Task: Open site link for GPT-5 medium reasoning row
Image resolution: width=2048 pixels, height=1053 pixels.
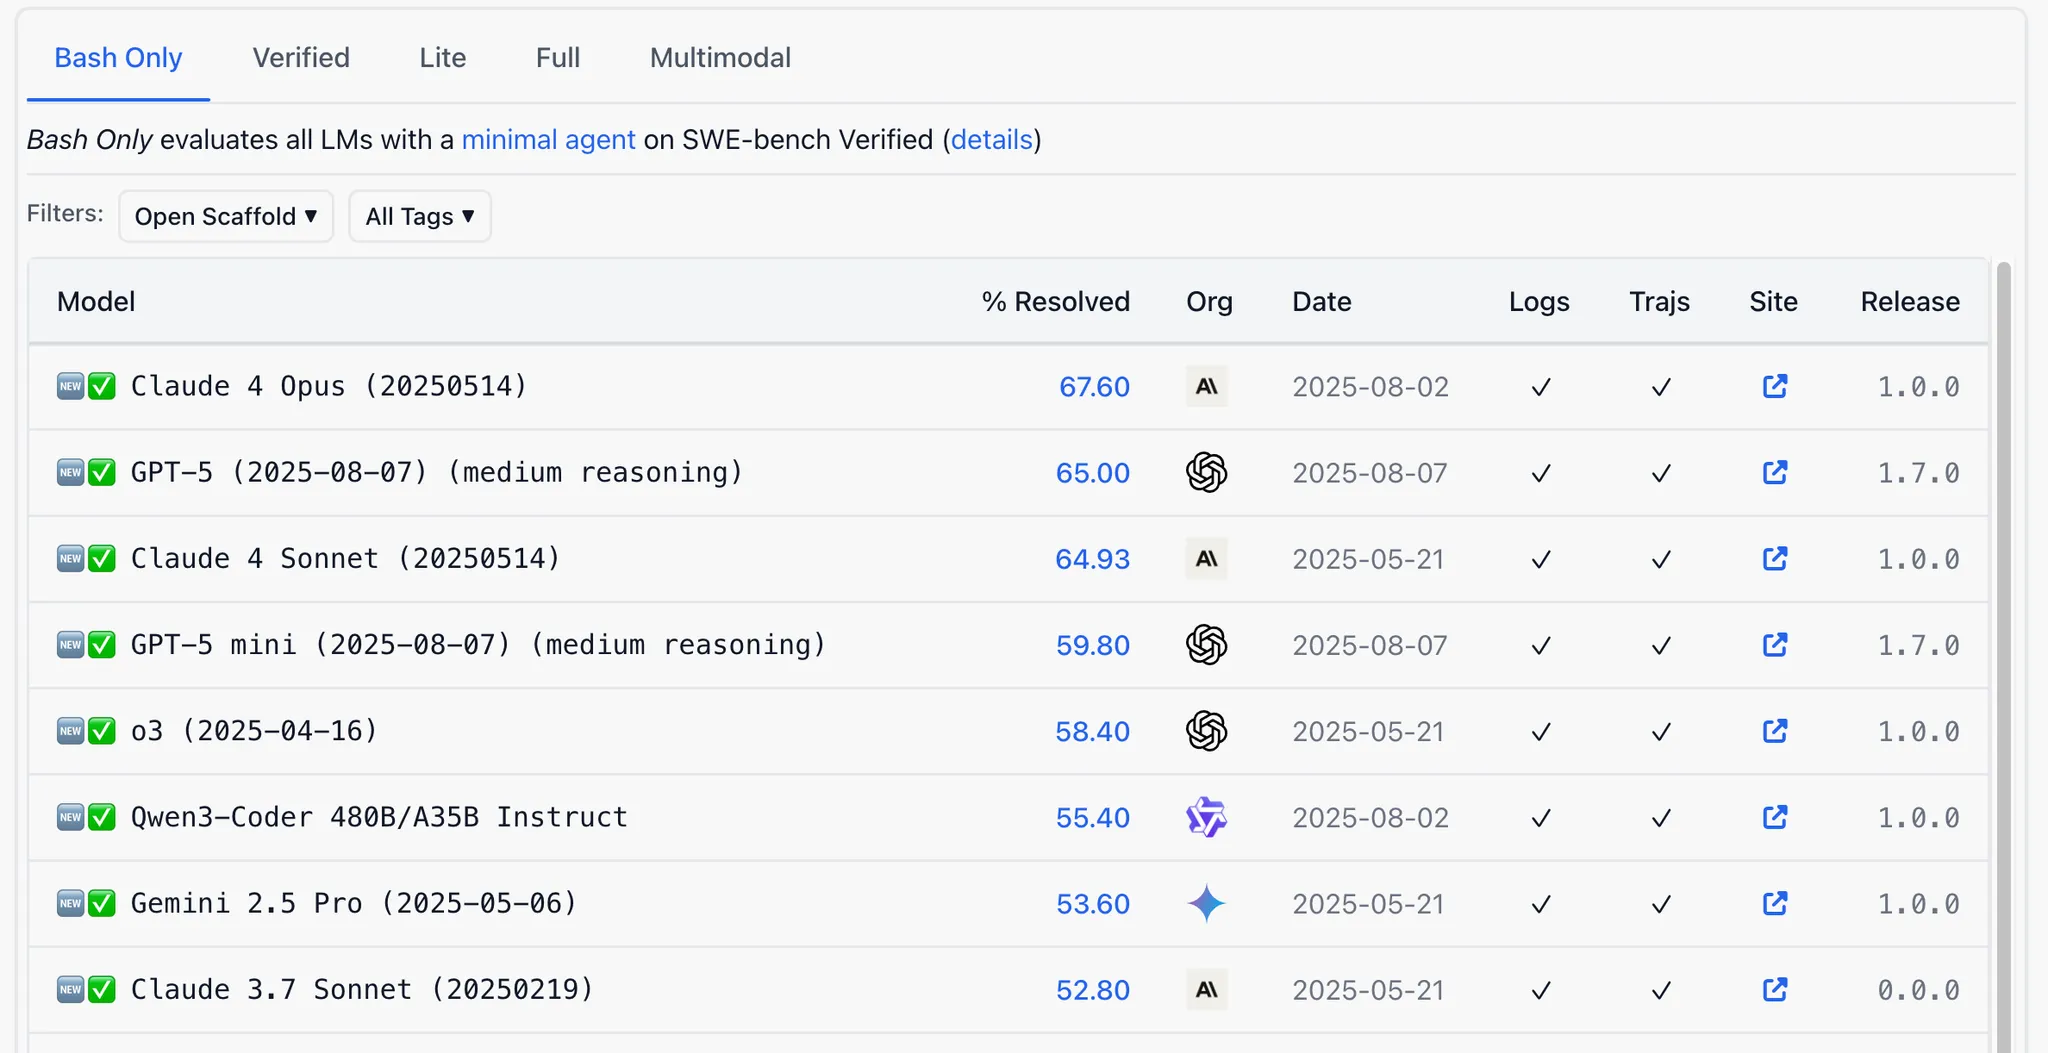Action: coord(1774,472)
